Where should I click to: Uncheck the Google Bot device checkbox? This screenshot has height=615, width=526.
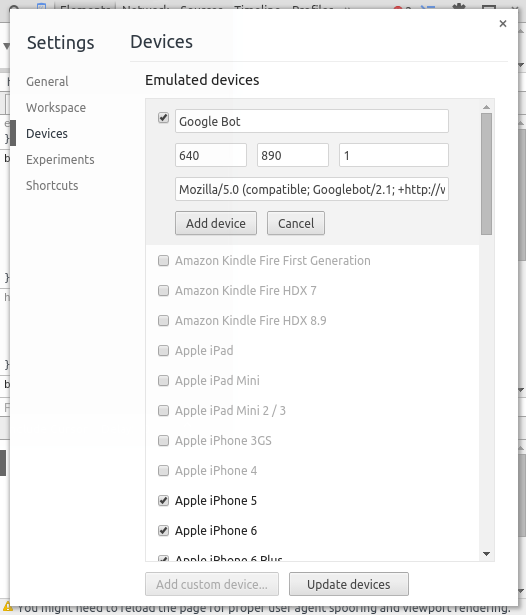[163, 118]
